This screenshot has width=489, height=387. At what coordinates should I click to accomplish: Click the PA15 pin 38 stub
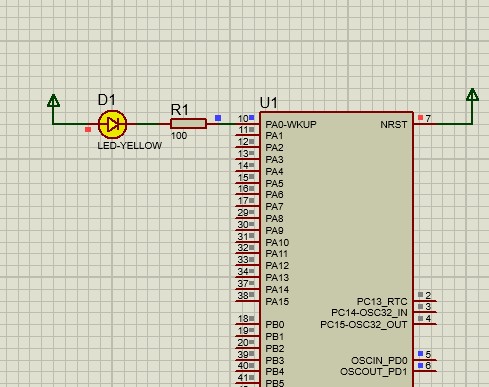247,301
